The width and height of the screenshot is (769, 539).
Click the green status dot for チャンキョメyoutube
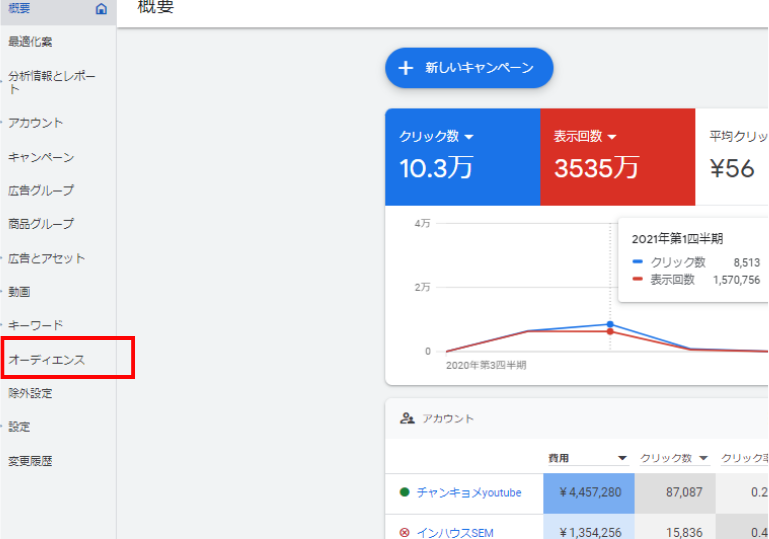pos(404,492)
